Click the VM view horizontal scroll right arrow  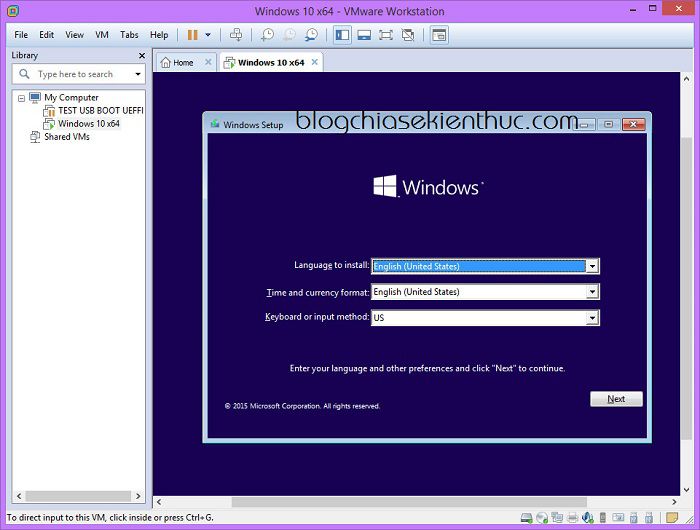click(674, 502)
